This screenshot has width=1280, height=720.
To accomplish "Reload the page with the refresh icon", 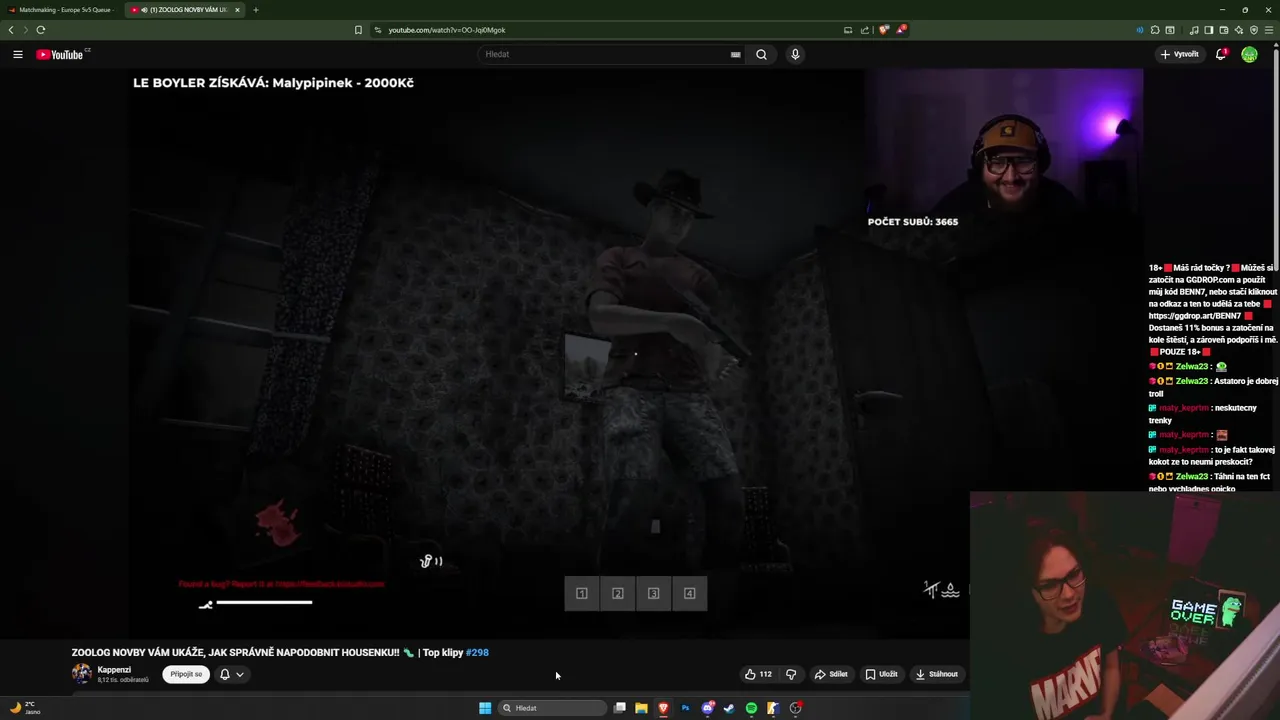I will click(x=41, y=30).
